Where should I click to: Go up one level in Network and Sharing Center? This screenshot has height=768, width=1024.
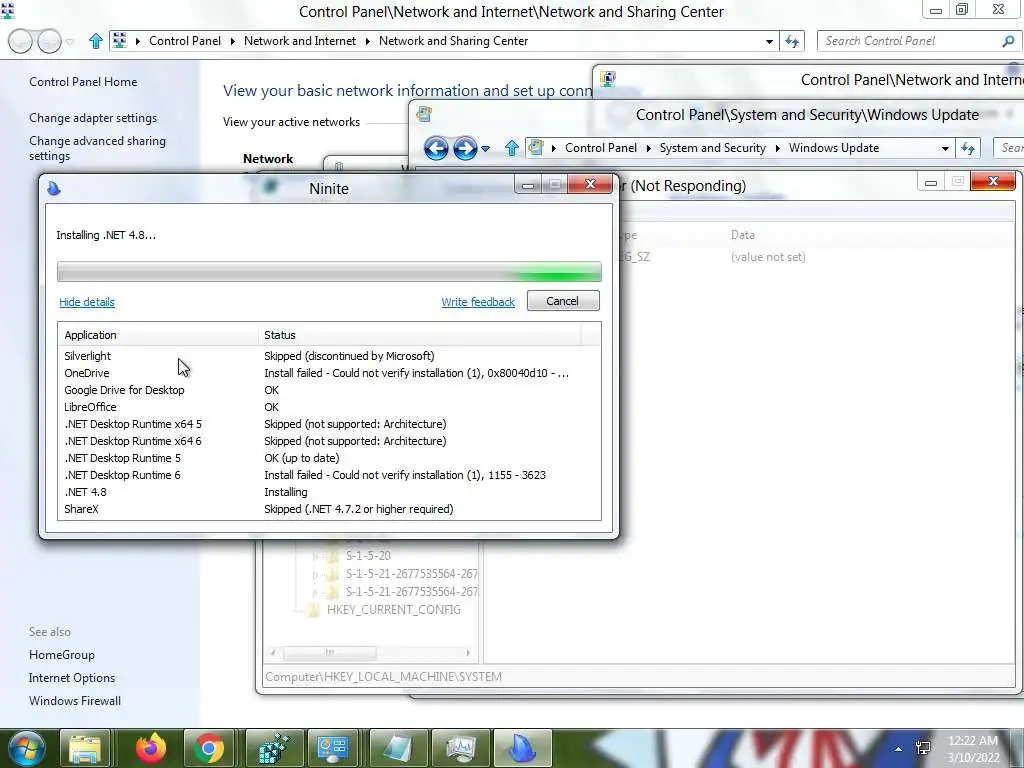(95, 41)
